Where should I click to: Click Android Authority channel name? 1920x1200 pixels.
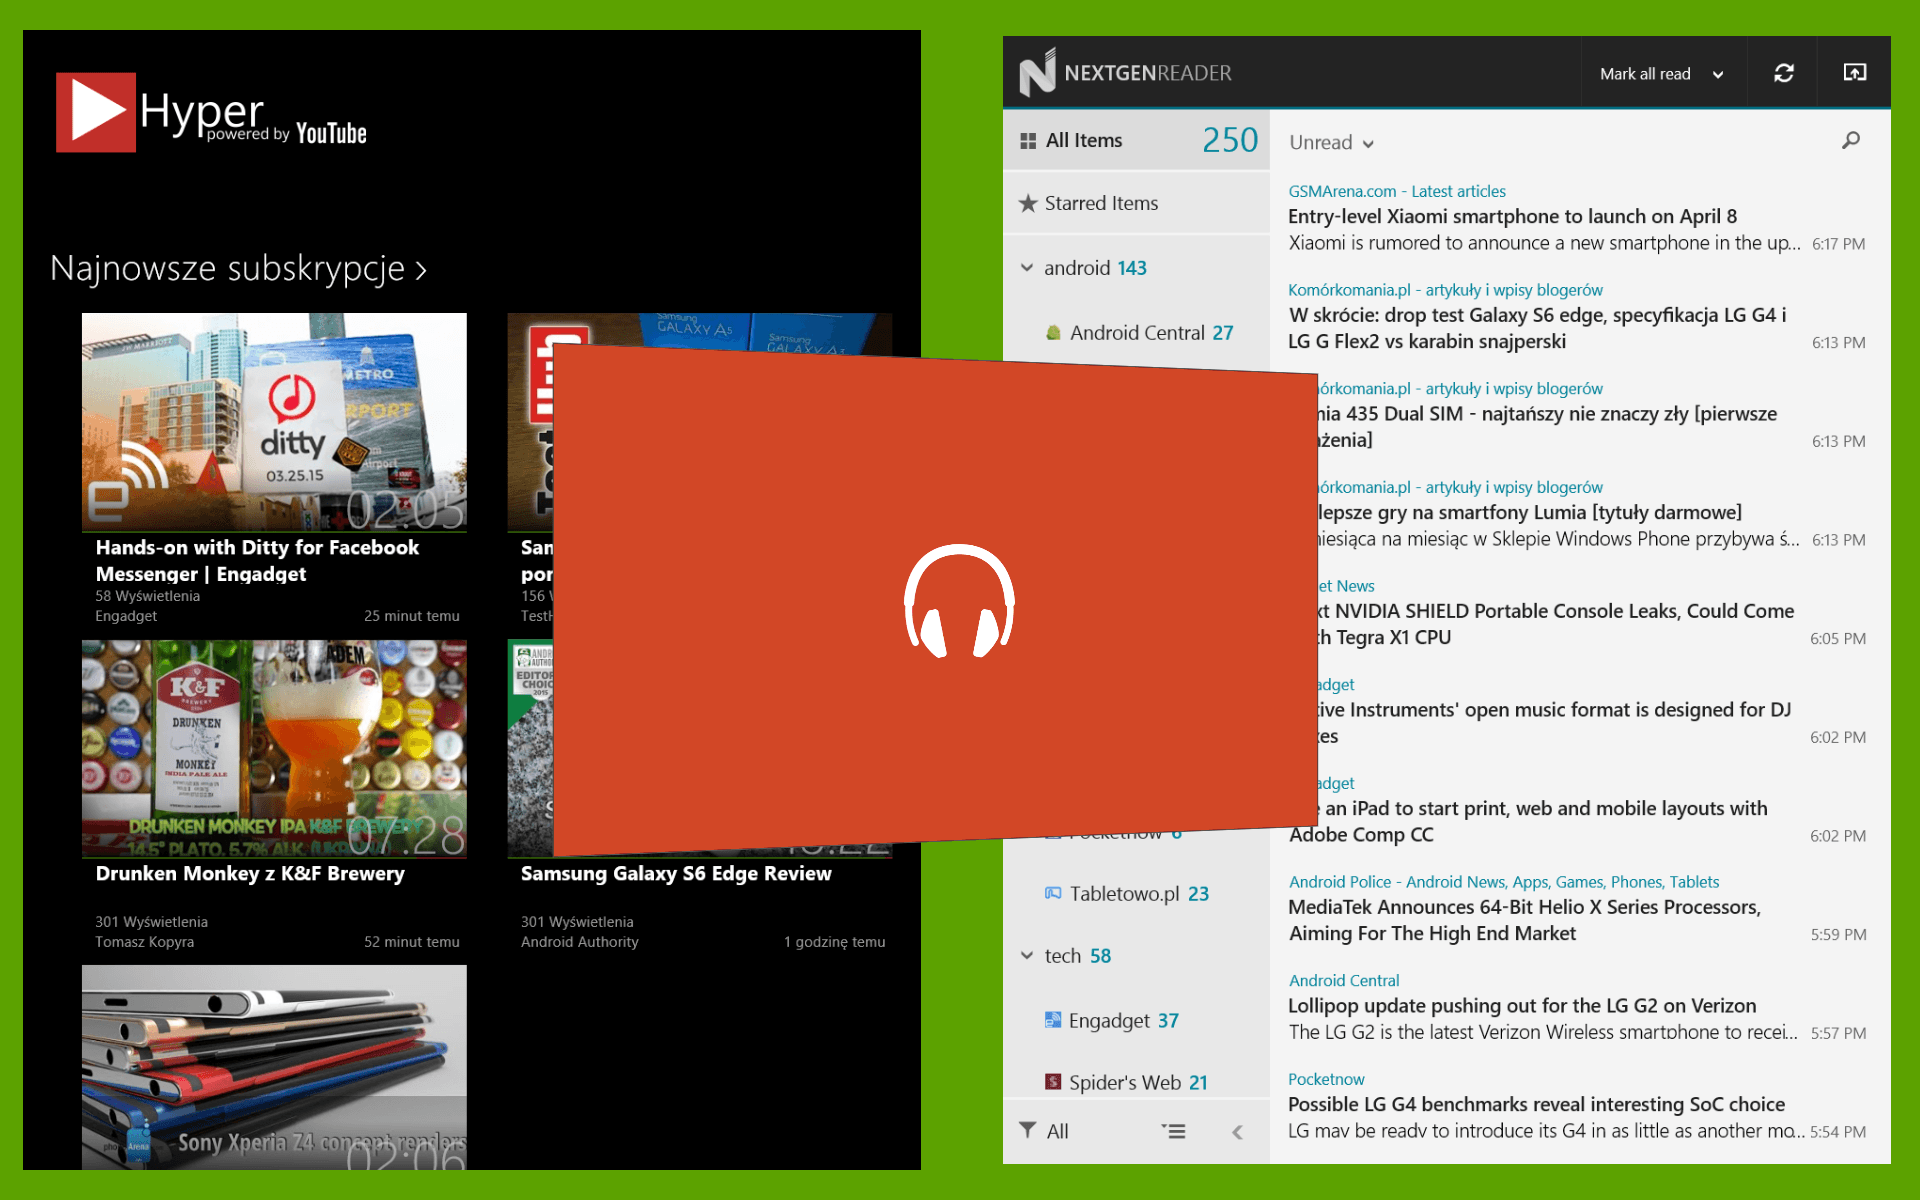pos(579,942)
